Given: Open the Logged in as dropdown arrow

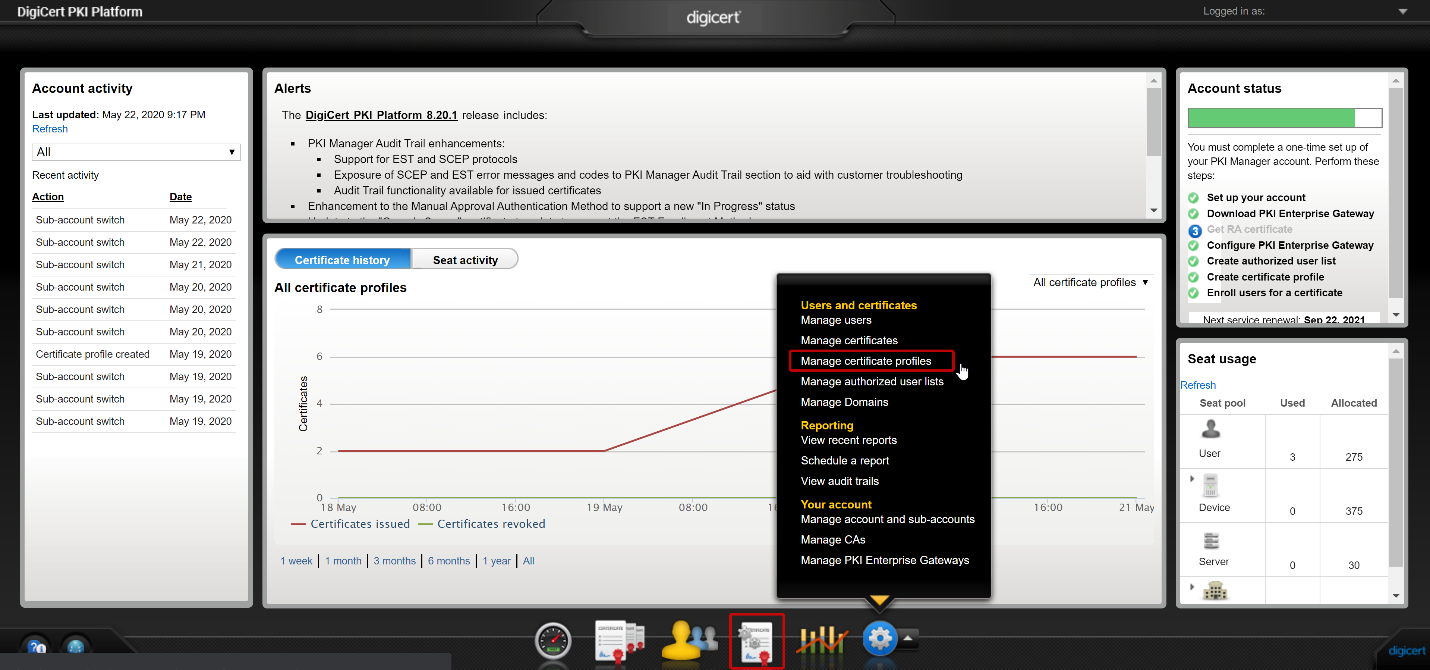Looking at the screenshot, I should [x=1403, y=12].
